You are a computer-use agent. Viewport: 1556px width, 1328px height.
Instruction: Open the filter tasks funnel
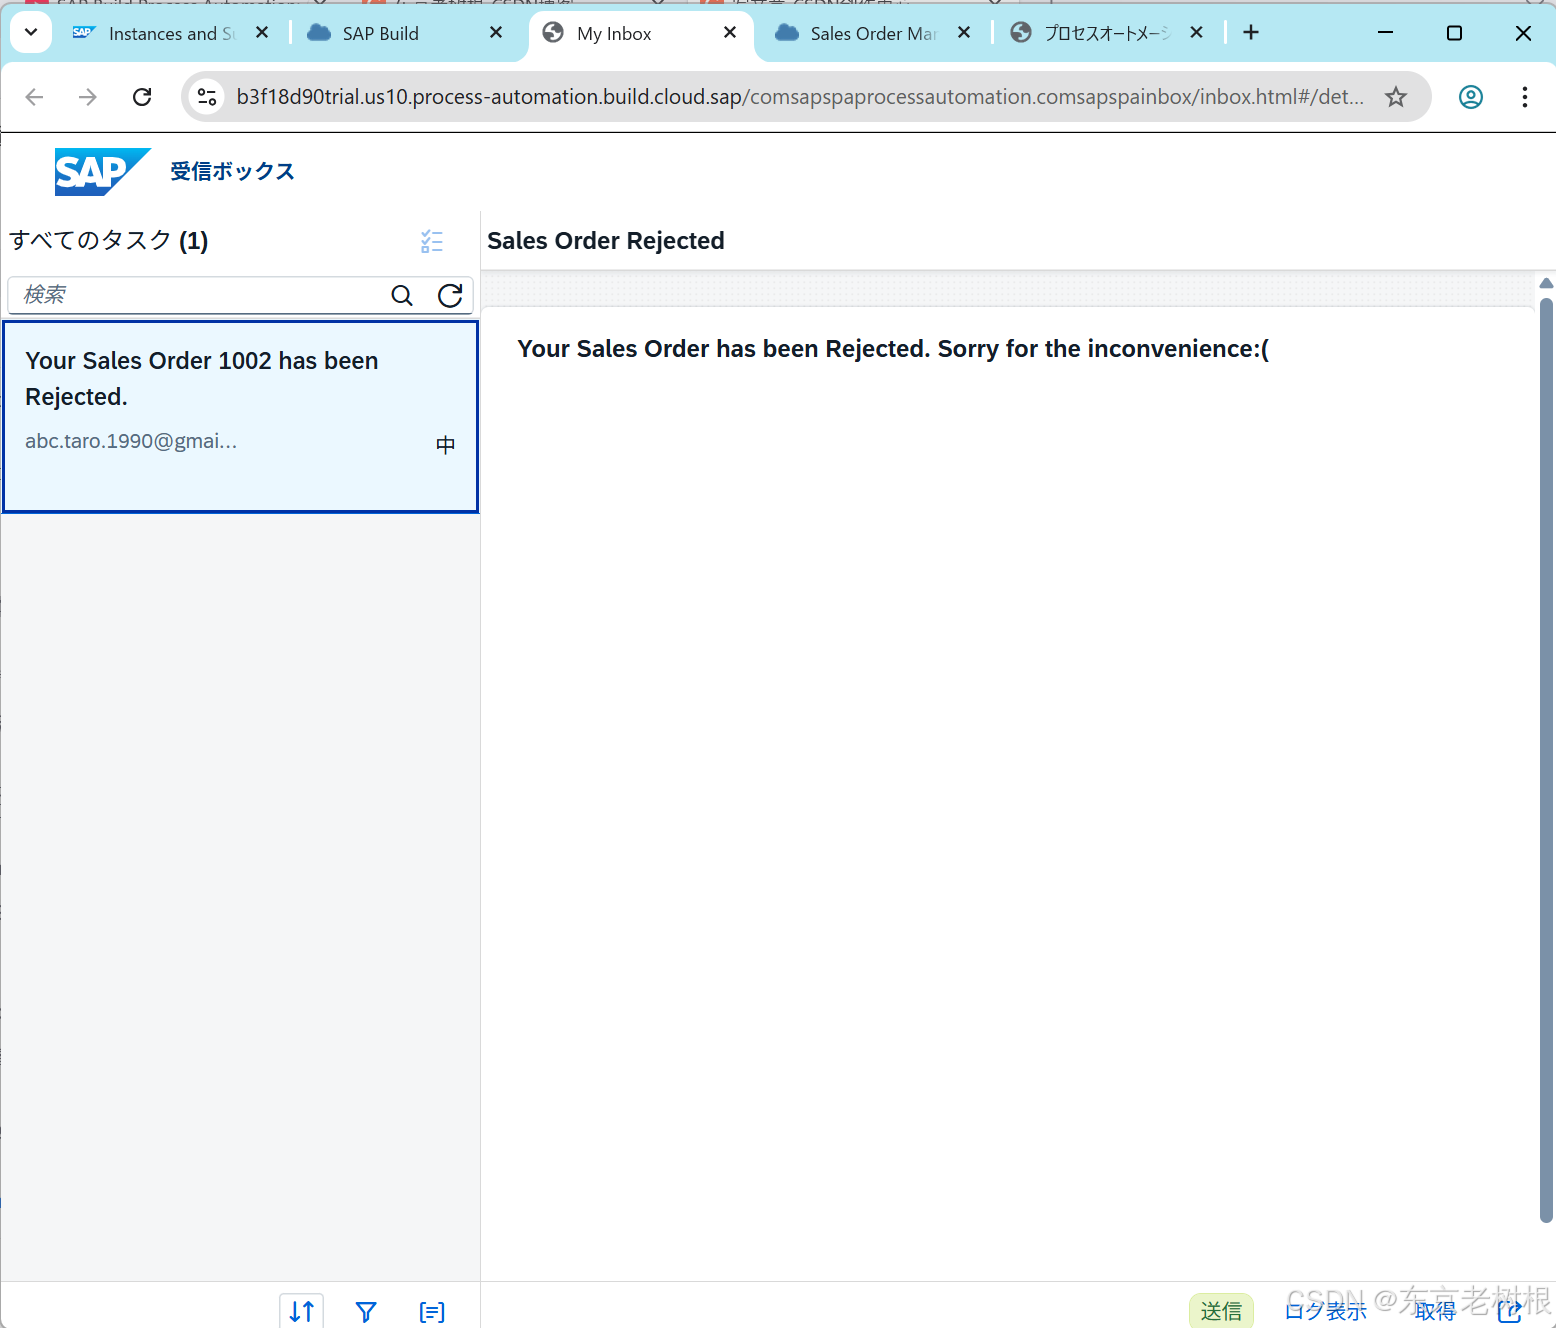(366, 1311)
